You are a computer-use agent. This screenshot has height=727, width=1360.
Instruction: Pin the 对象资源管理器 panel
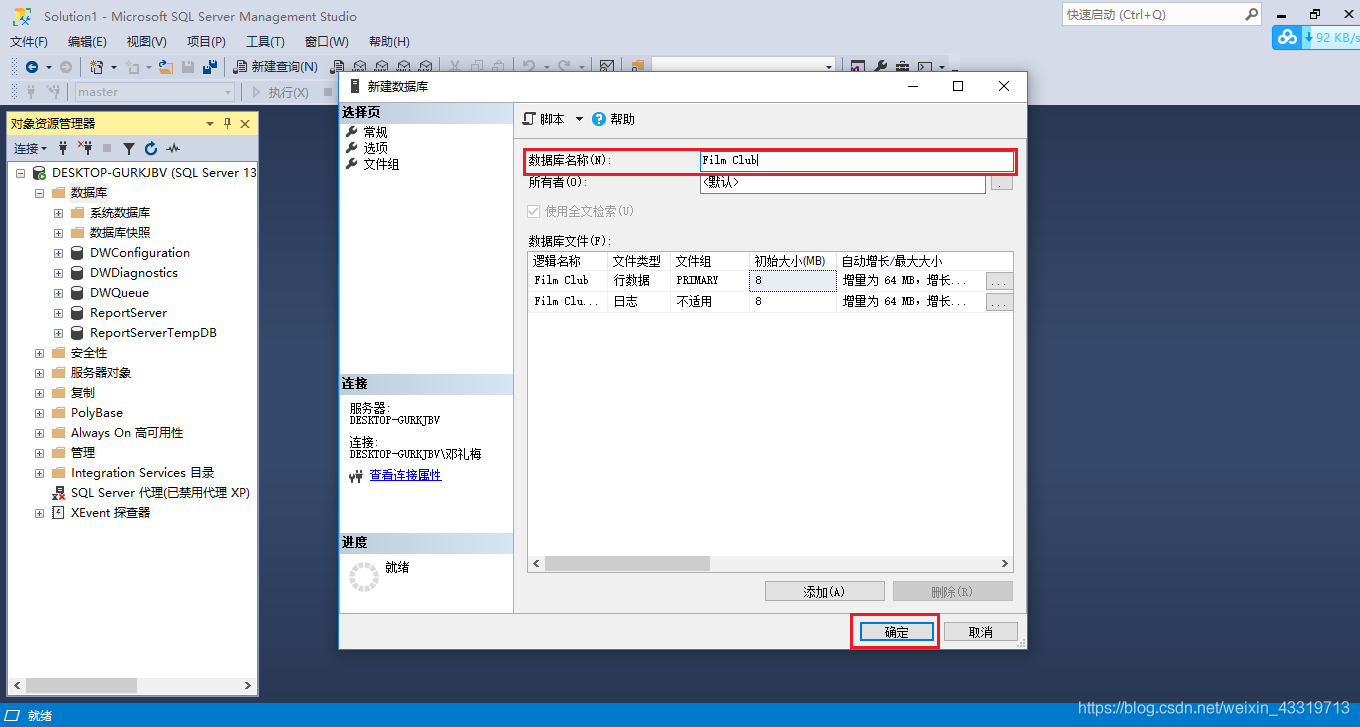227,123
